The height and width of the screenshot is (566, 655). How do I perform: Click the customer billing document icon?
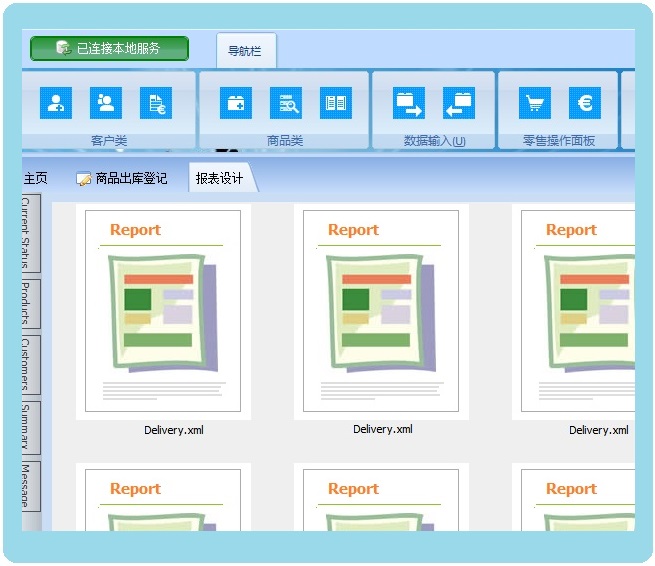[156, 103]
